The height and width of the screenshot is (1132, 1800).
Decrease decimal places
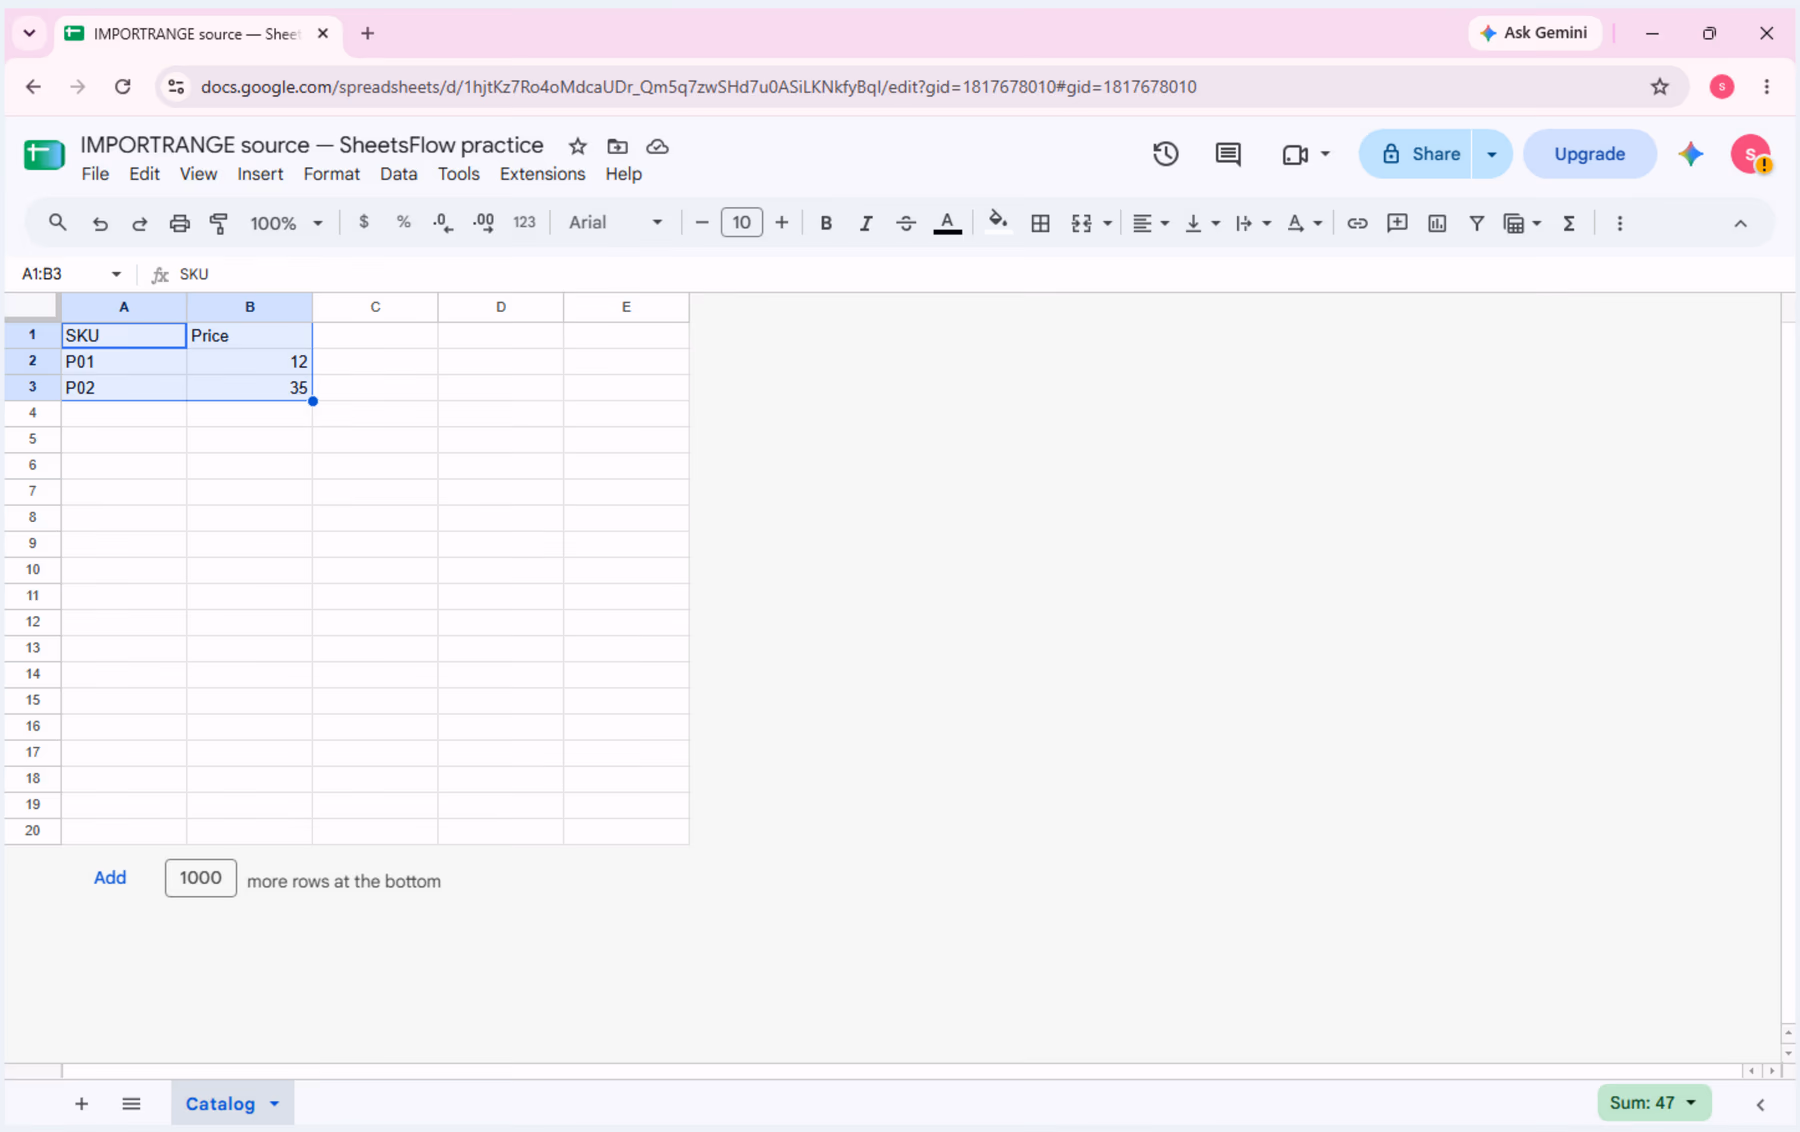pos(443,223)
